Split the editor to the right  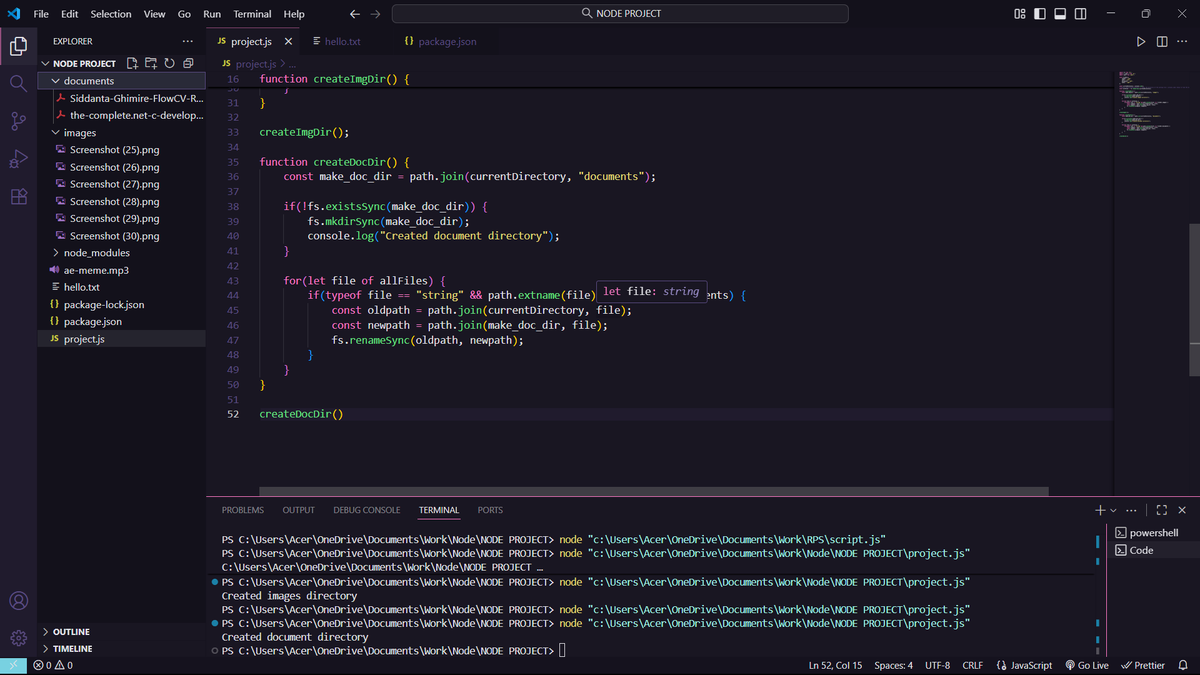click(1162, 42)
